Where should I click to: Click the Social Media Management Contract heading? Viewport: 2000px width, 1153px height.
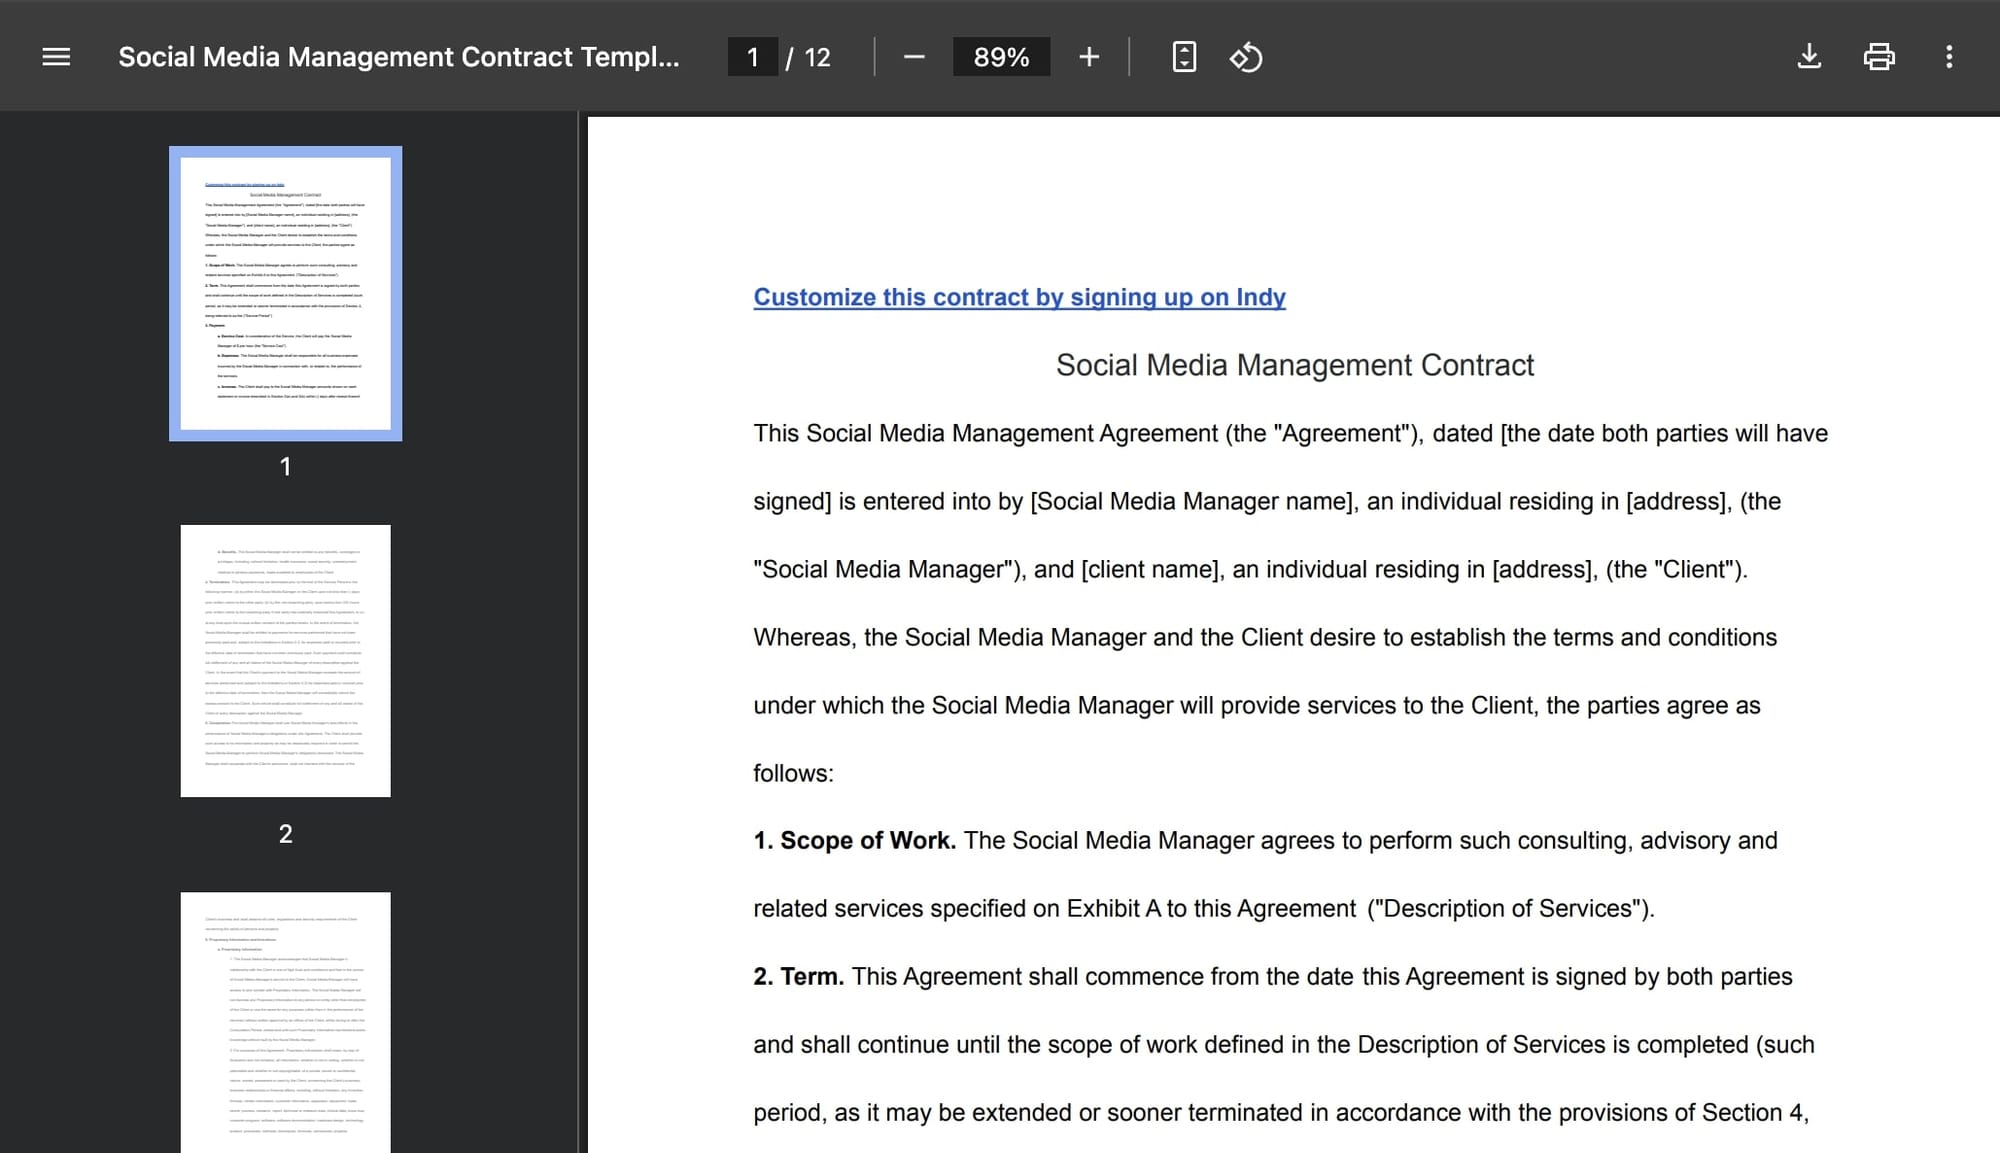pyautogui.click(x=1294, y=365)
